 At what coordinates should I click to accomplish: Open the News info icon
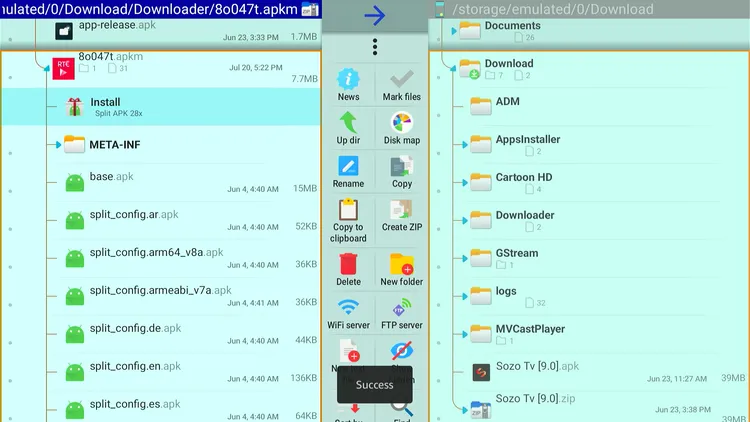click(x=348, y=79)
